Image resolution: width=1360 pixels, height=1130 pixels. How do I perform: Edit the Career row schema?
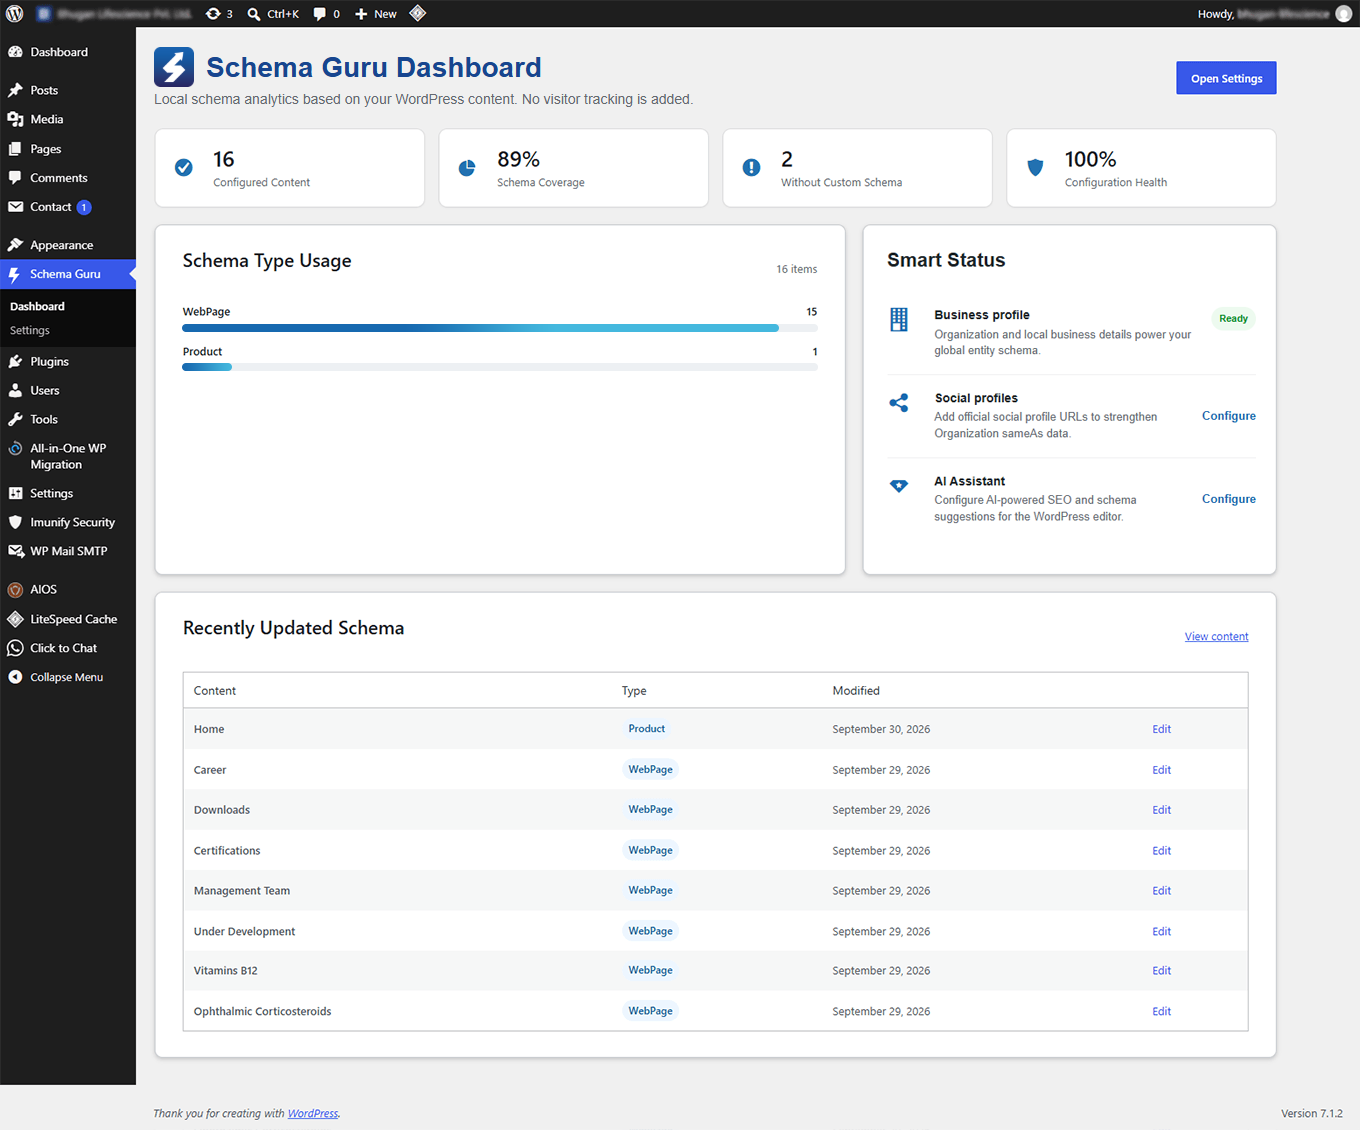click(x=1161, y=770)
